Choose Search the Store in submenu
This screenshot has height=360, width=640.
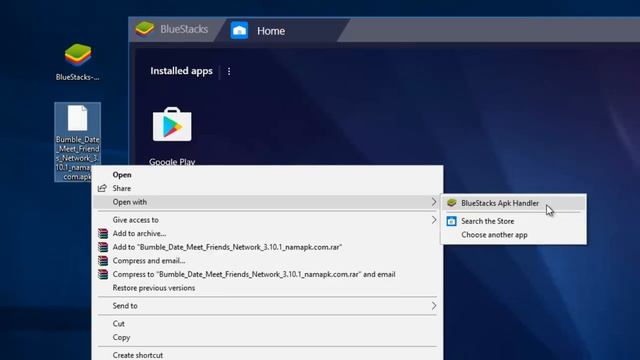coord(487,221)
